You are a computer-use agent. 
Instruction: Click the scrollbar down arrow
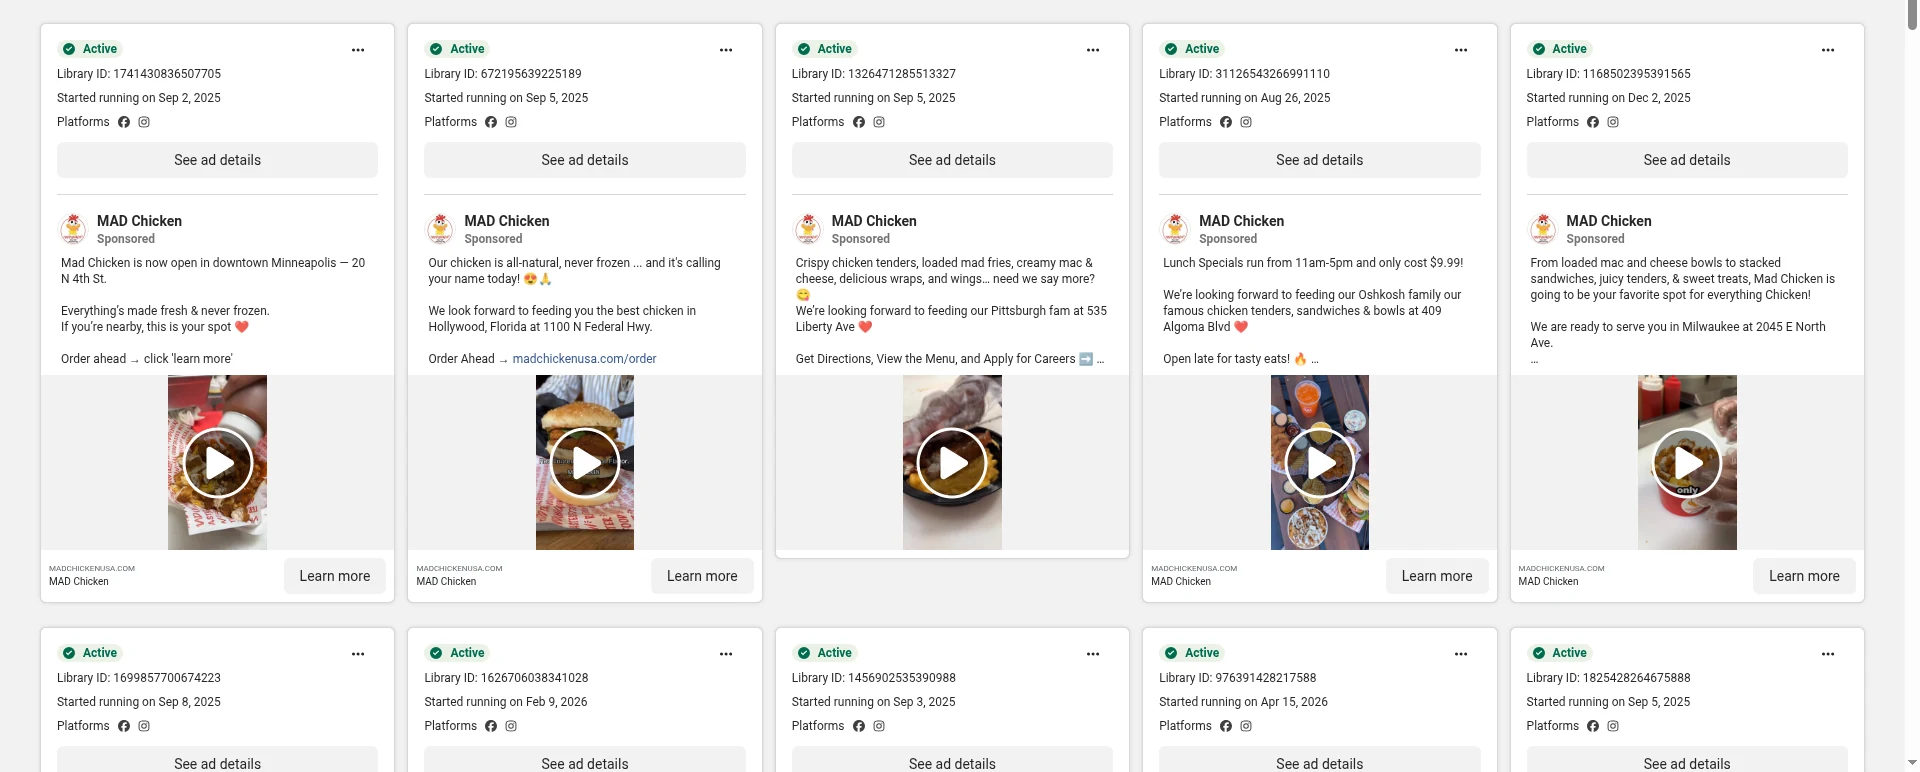[x=1912, y=764]
